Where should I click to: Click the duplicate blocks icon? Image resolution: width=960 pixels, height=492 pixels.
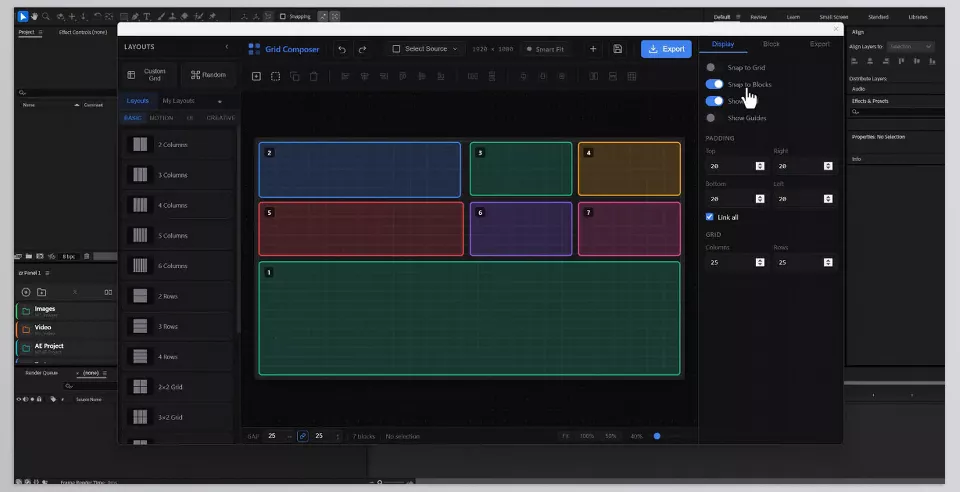(294, 76)
